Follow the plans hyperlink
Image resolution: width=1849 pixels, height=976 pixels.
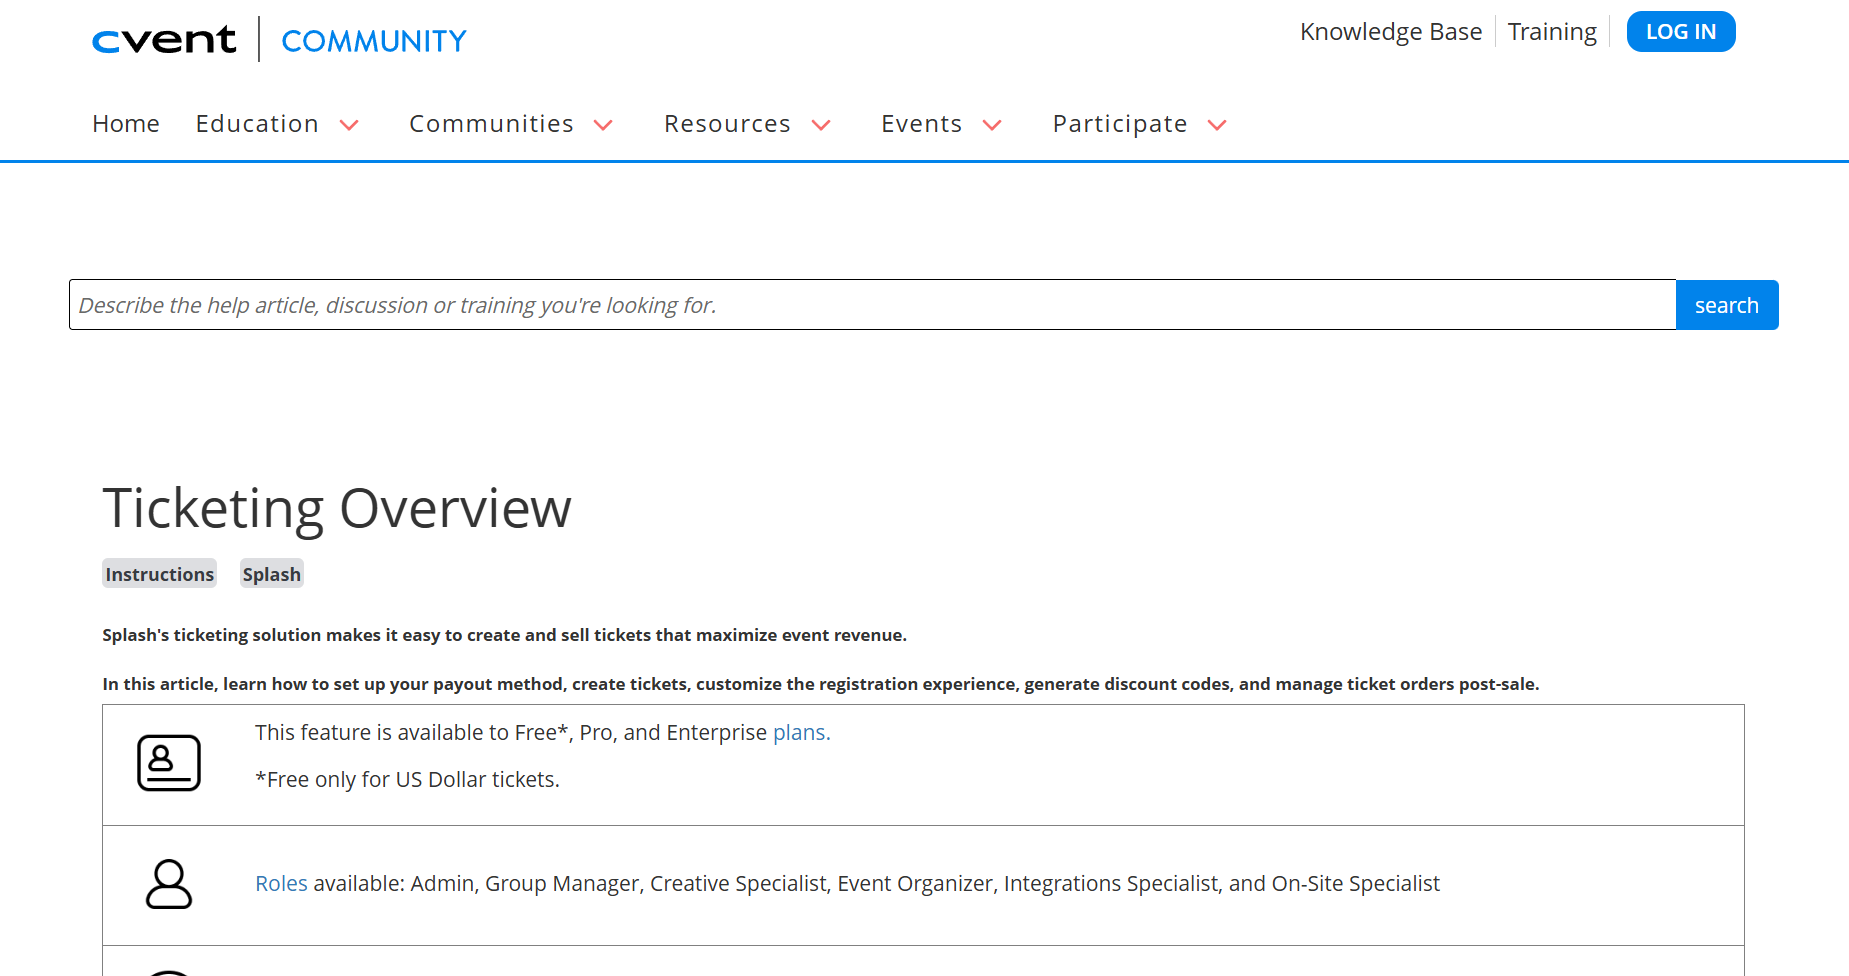(x=800, y=733)
